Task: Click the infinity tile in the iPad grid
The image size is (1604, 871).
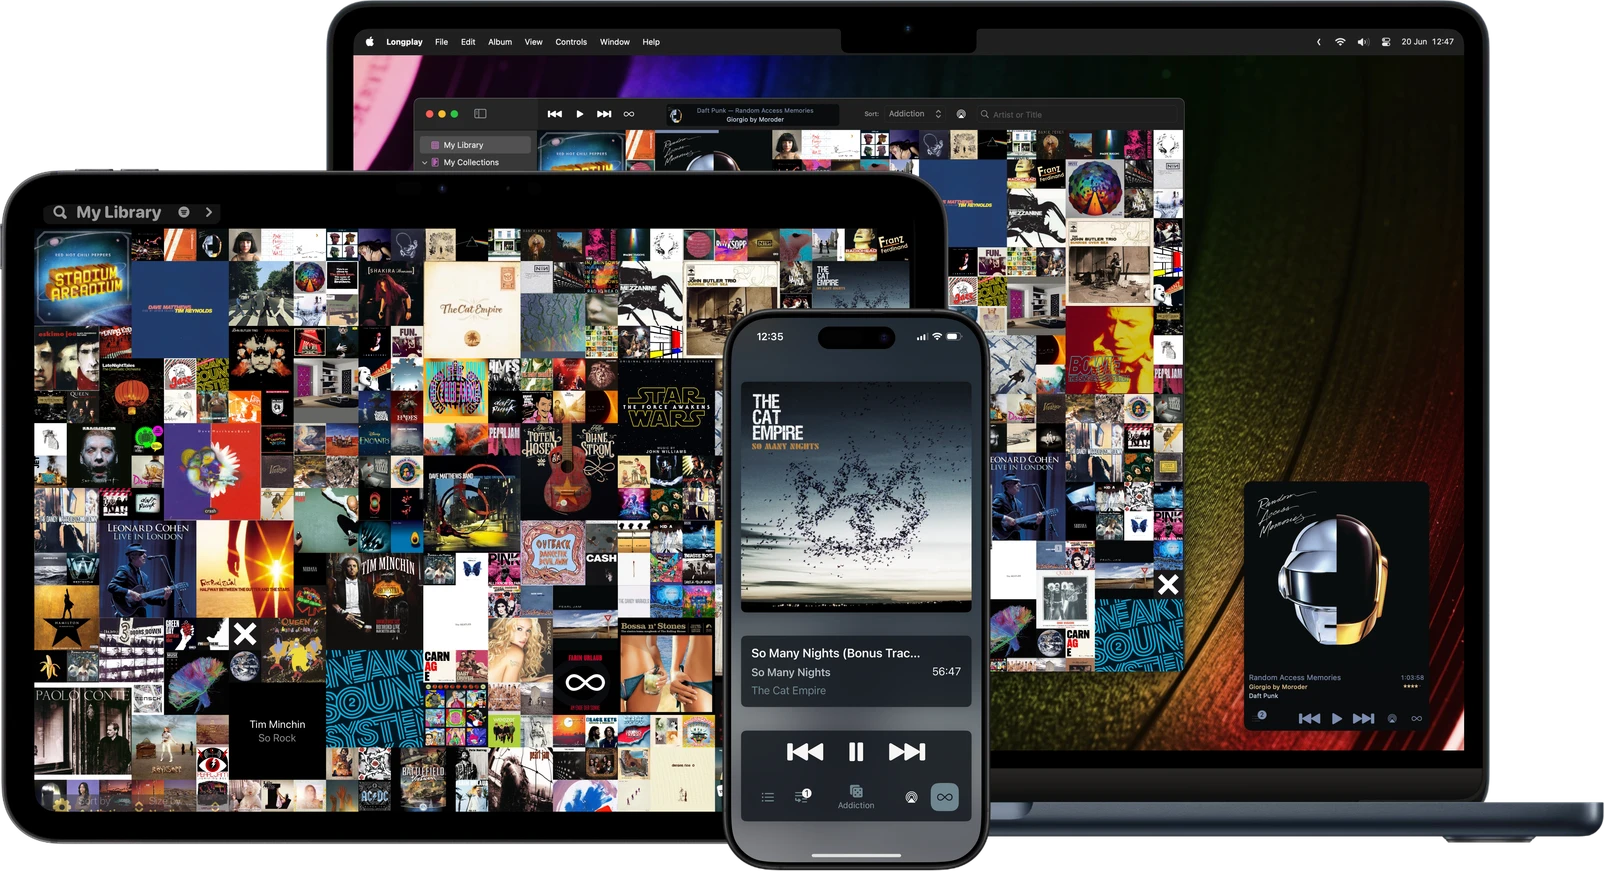Action: click(585, 682)
